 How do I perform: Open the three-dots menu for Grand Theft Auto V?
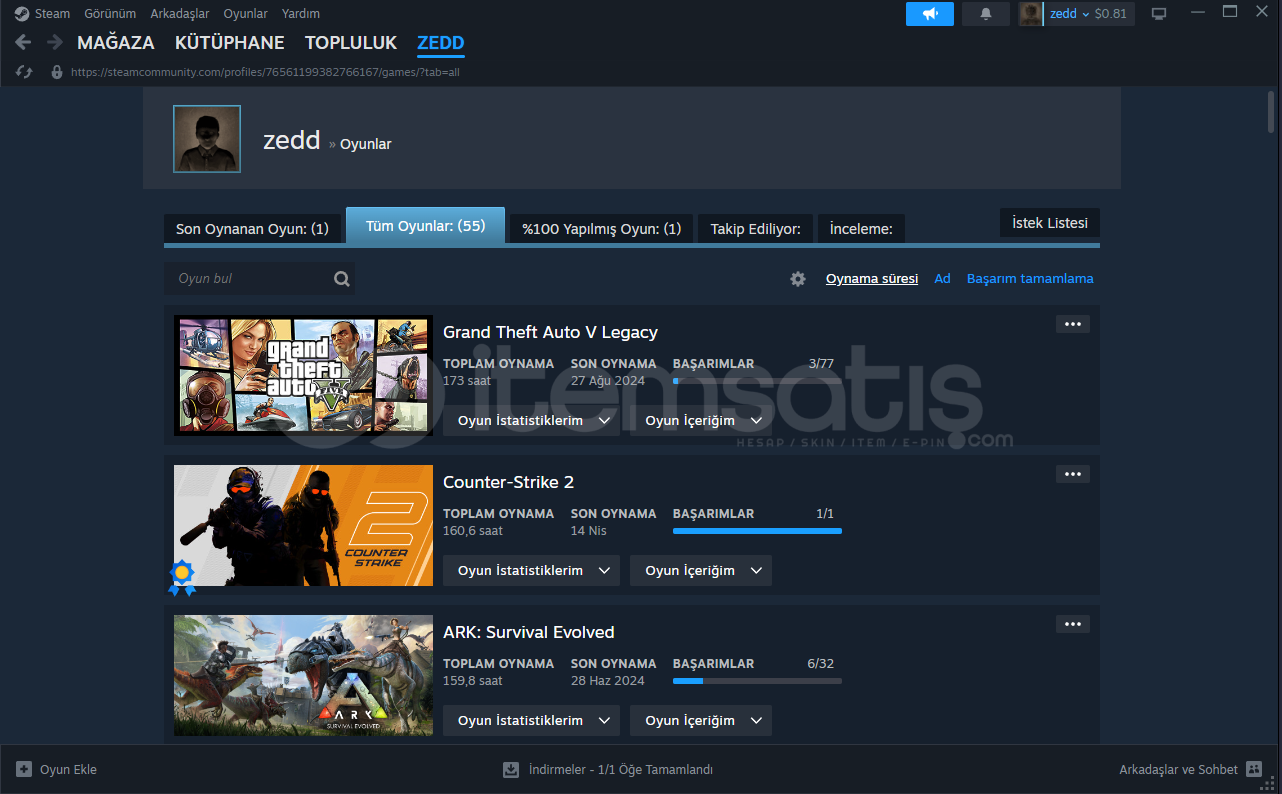click(x=1073, y=324)
